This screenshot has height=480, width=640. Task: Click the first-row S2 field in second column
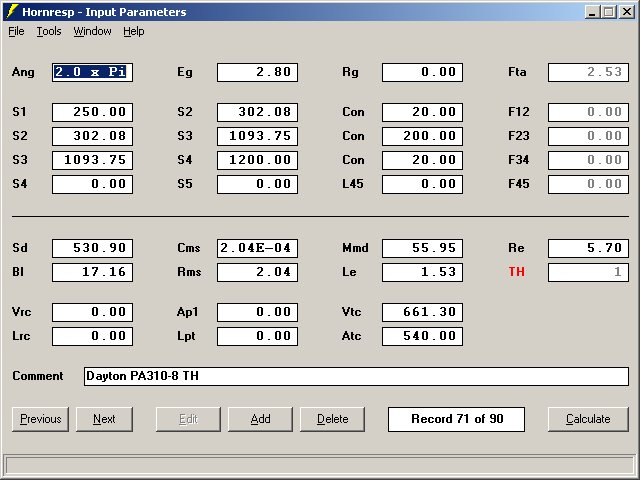[x=257, y=112]
